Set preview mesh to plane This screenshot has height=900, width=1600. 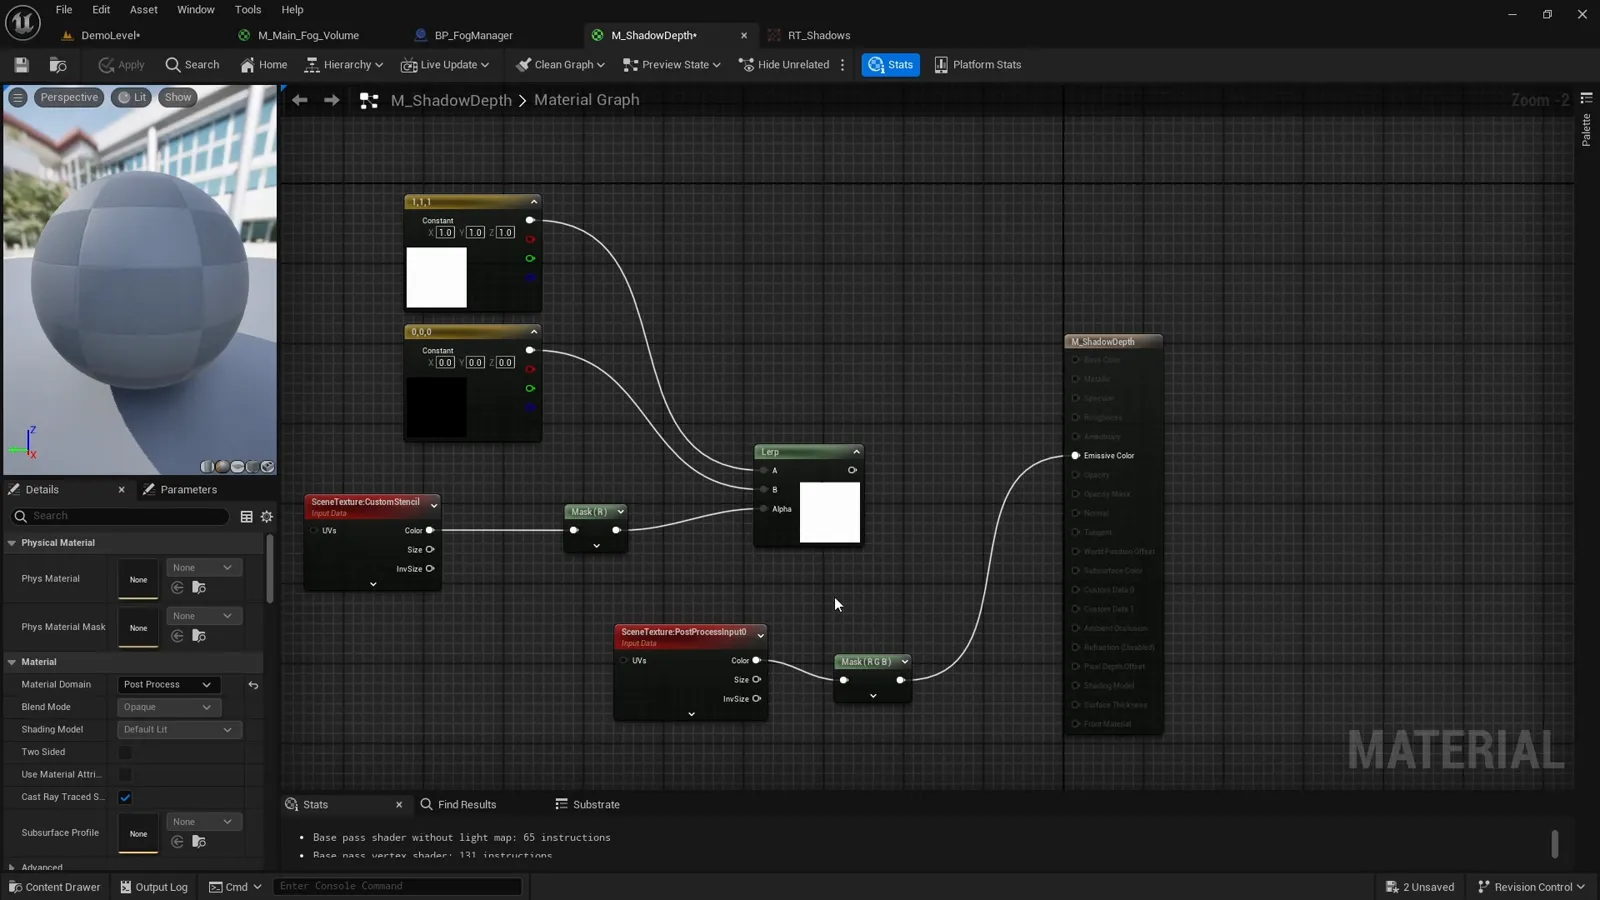237,467
